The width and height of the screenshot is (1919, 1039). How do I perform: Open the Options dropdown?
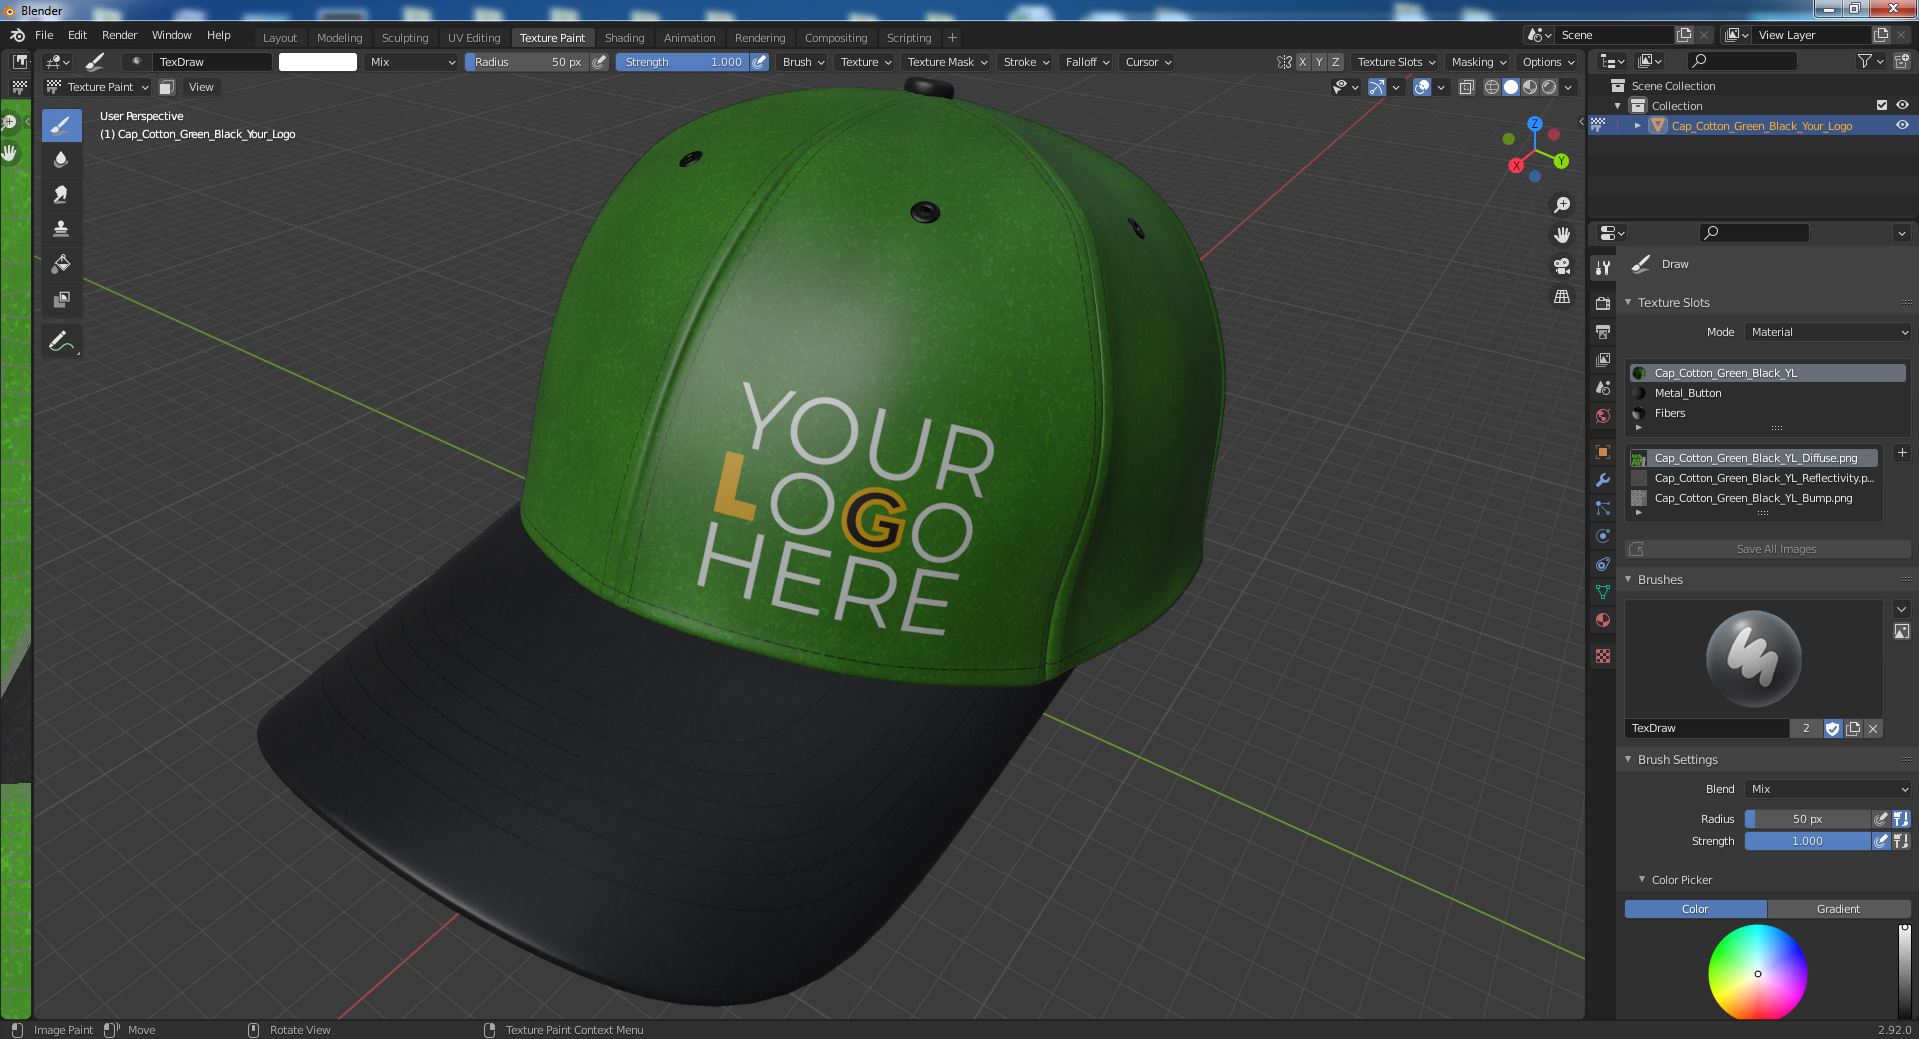1547,62
